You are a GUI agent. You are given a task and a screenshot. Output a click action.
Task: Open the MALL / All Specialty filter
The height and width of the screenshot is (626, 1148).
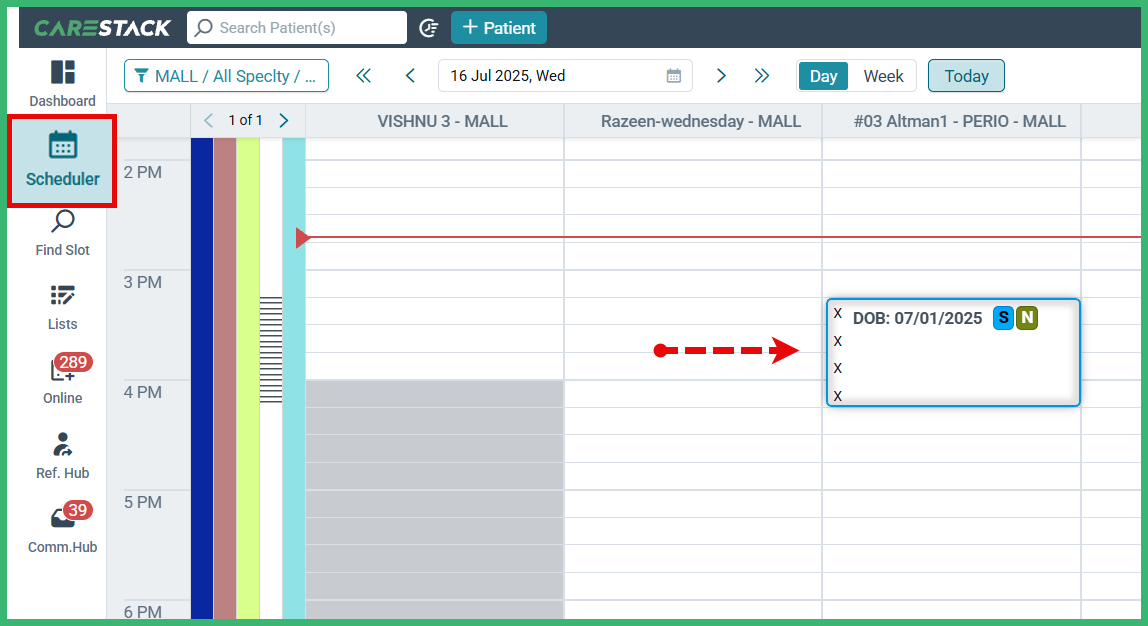coord(226,75)
